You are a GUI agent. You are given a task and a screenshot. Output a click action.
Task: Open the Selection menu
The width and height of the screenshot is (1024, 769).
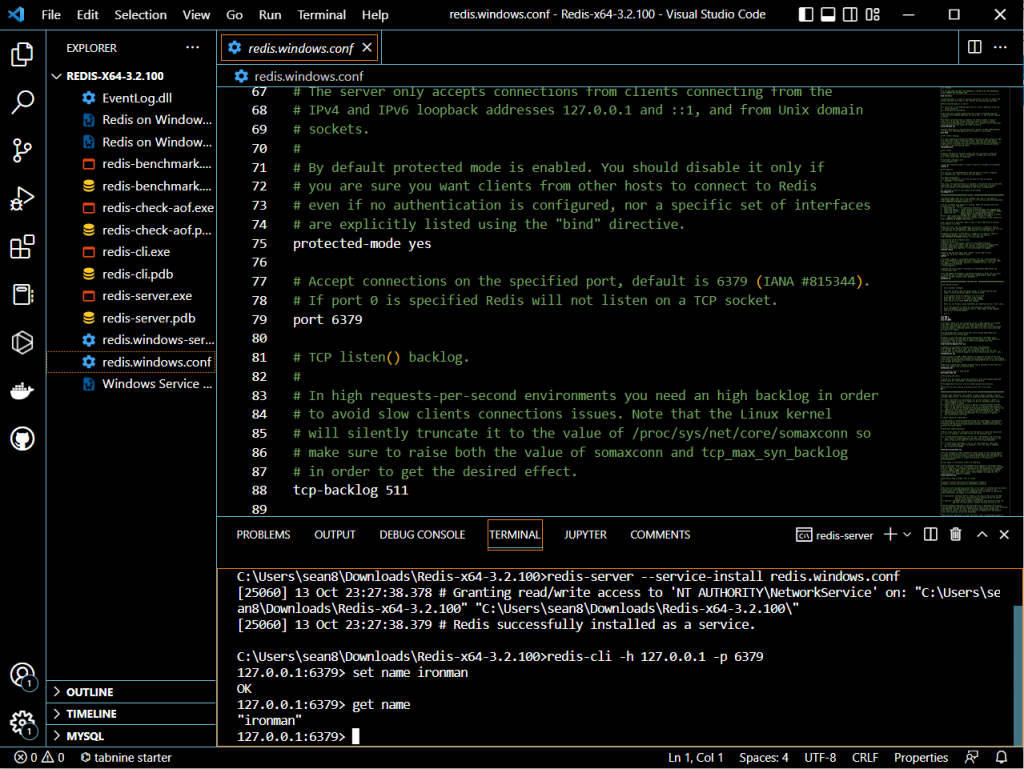[x=140, y=14]
